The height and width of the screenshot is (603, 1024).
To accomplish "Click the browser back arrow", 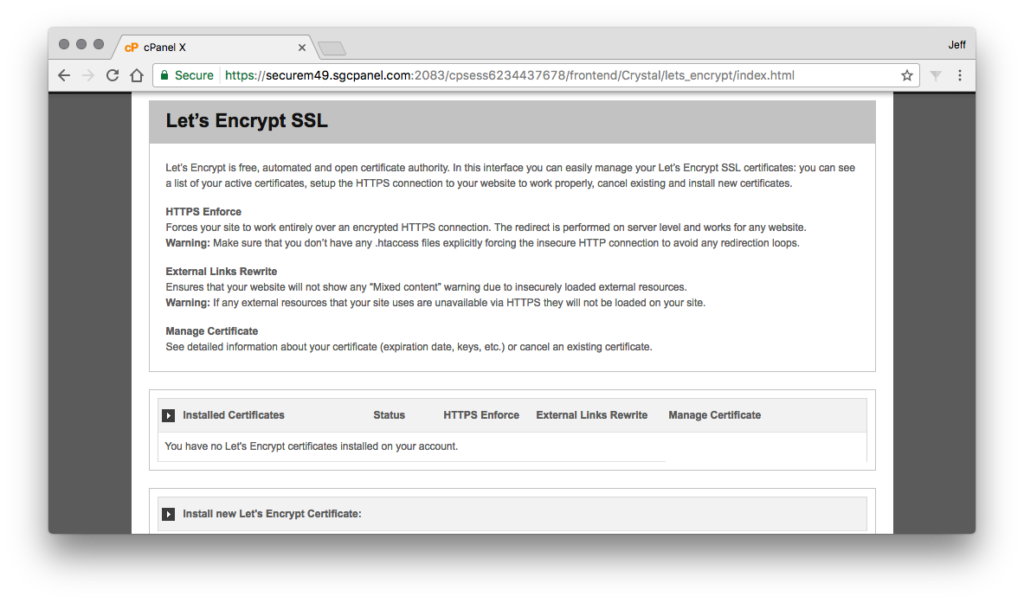I will [64, 75].
